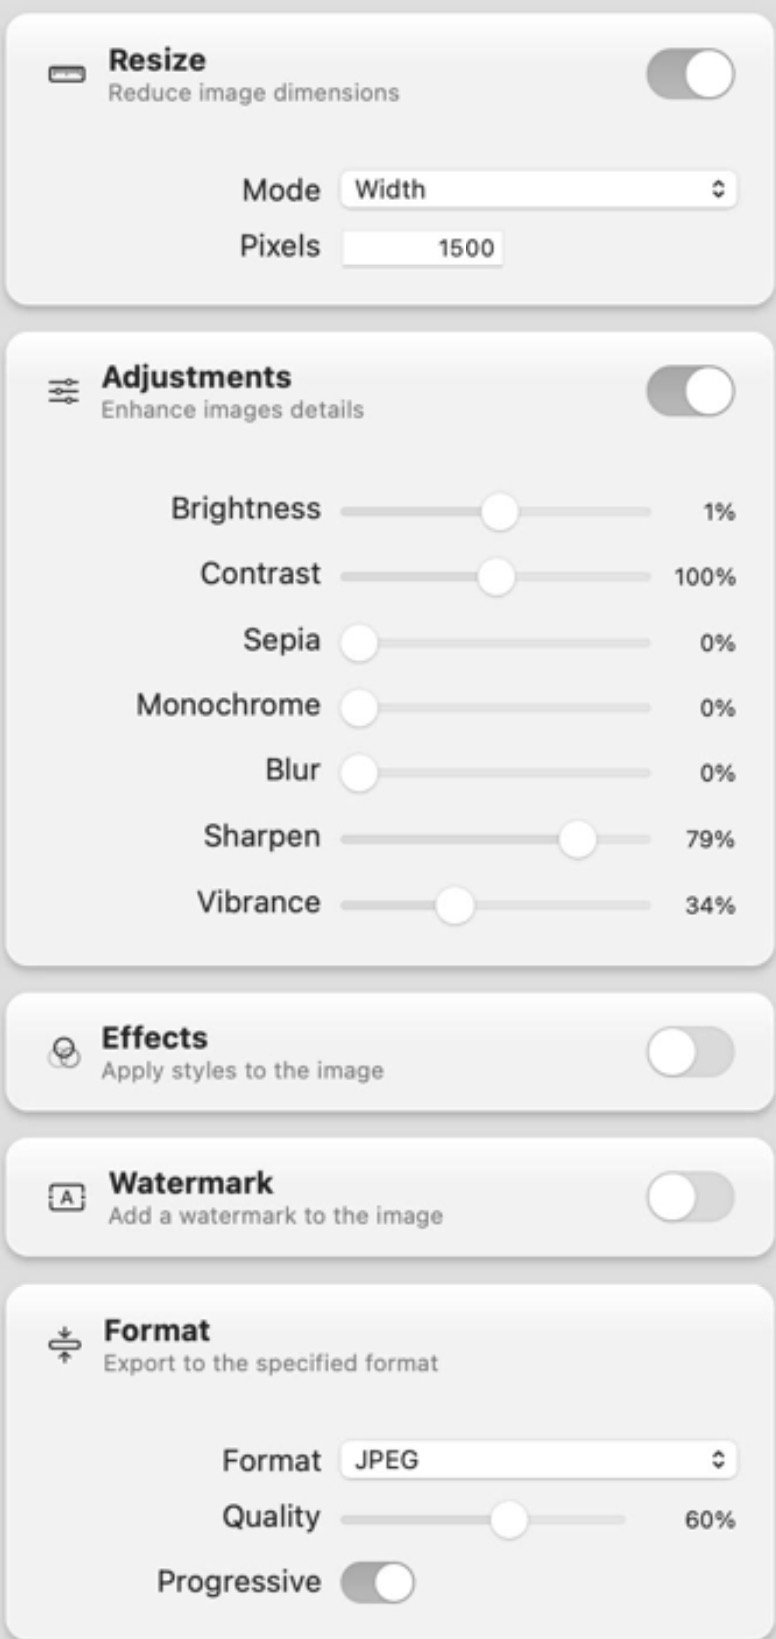Click the Vibrance slider handle
The image size is (776, 1639).
tap(455, 905)
